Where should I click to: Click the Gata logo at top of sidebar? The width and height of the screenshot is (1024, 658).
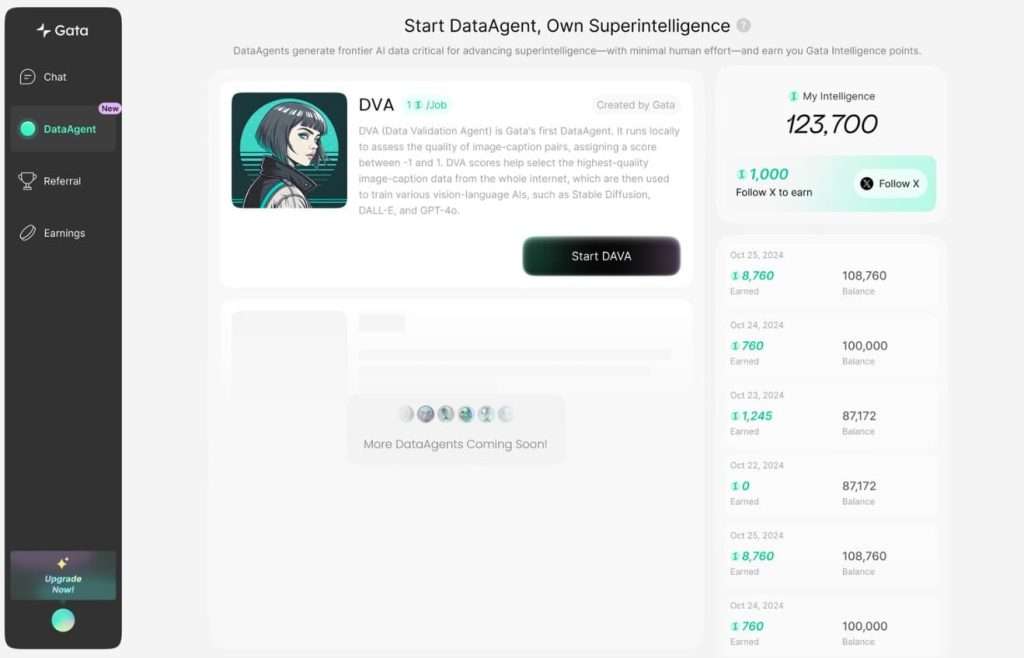[x=62, y=30]
